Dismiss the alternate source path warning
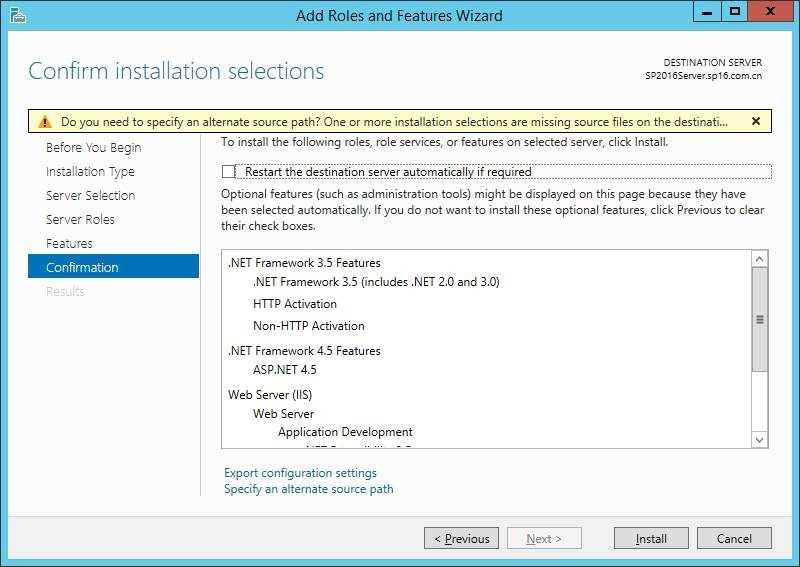This screenshot has height=567, width=800. (x=756, y=121)
